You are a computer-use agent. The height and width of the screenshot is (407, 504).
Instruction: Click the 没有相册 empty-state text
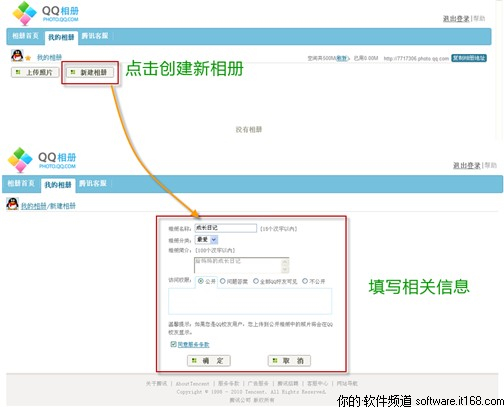249,129
